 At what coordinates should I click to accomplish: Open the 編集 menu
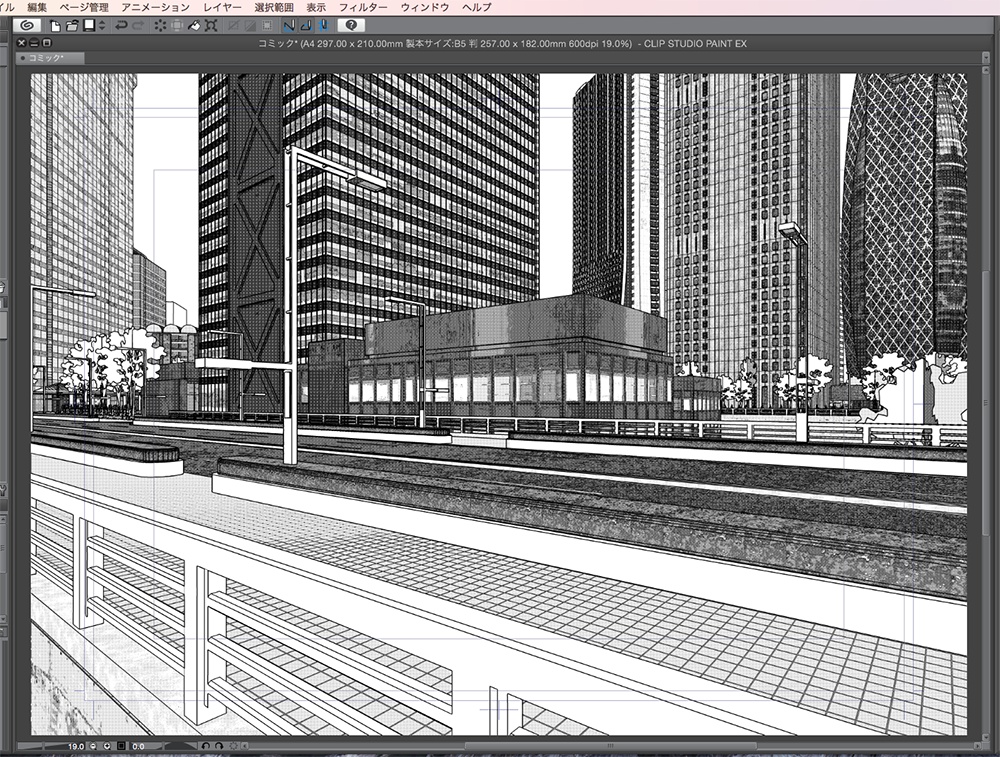[37, 7]
